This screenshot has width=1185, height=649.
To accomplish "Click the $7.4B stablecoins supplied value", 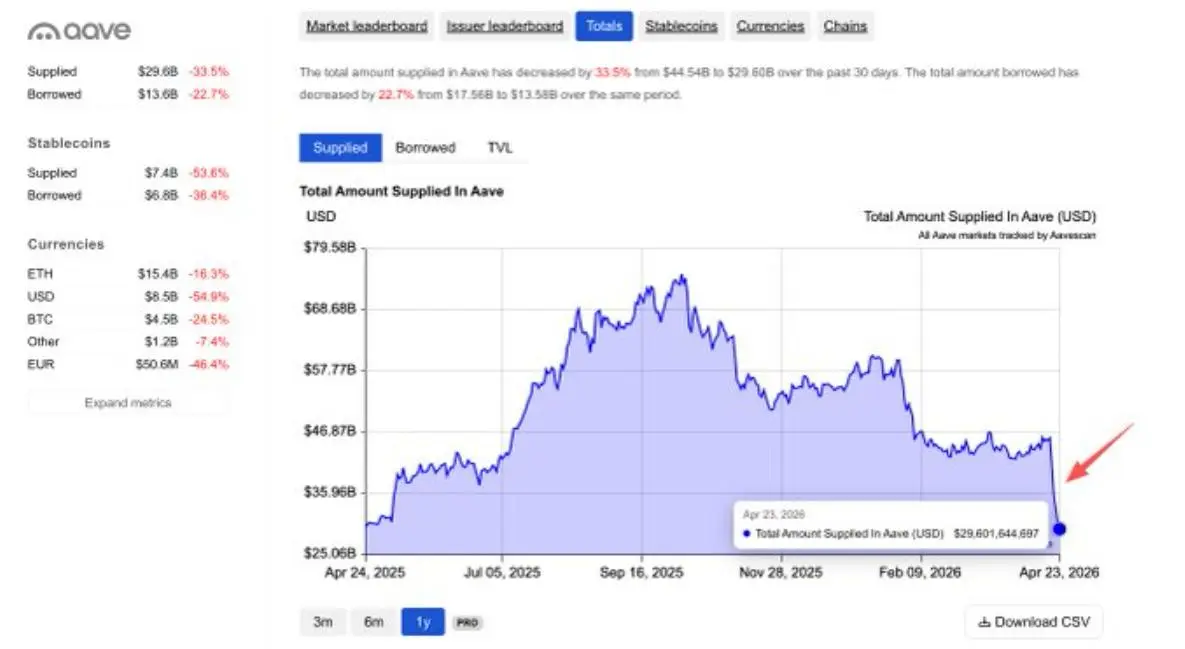I will pyautogui.click(x=161, y=172).
